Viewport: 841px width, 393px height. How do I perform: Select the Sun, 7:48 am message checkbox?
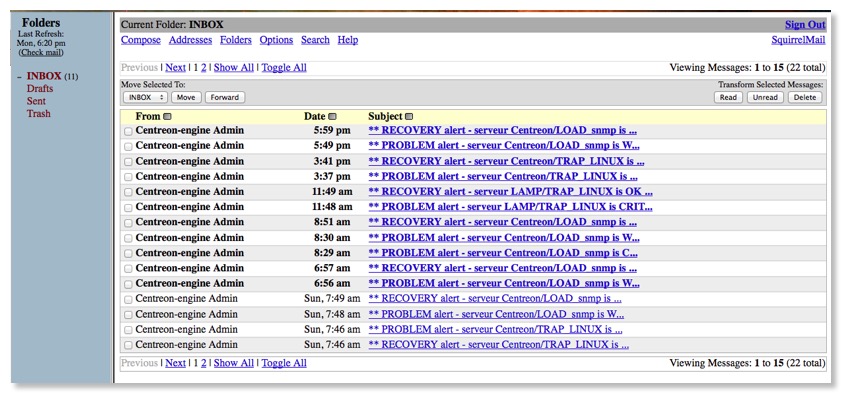pos(128,315)
